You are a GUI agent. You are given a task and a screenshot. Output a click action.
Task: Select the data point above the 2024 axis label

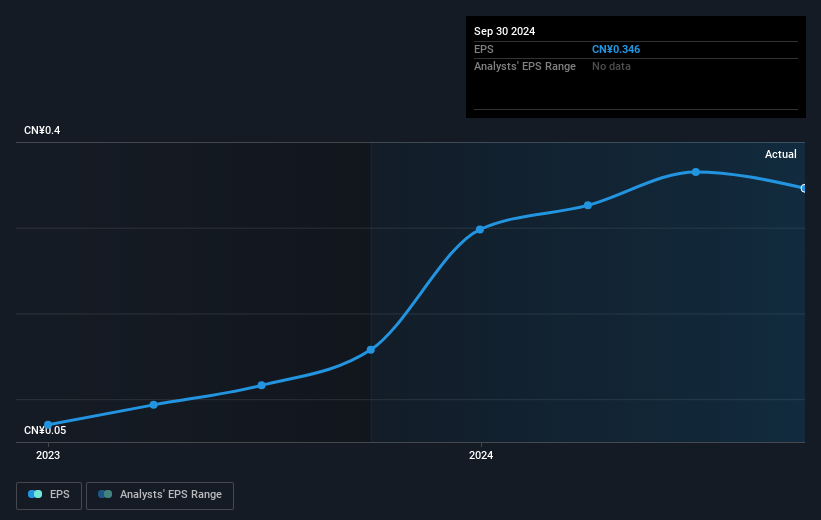click(x=480, y=229)
